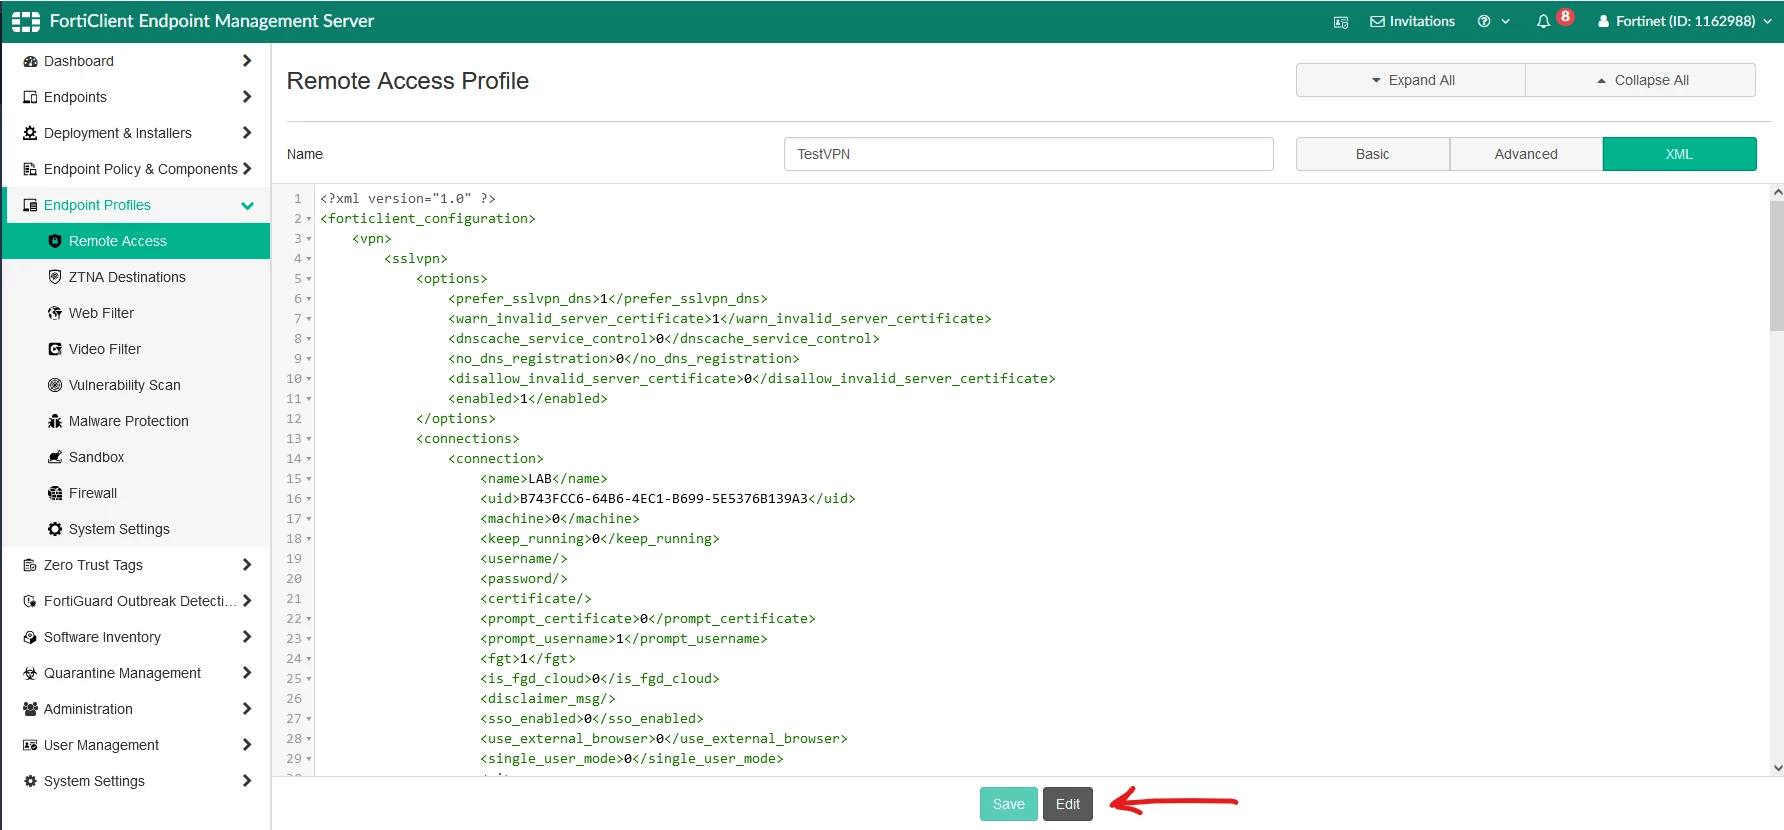
Task: Switch to the Basic tab
Action: click(x=1372, y=154)
